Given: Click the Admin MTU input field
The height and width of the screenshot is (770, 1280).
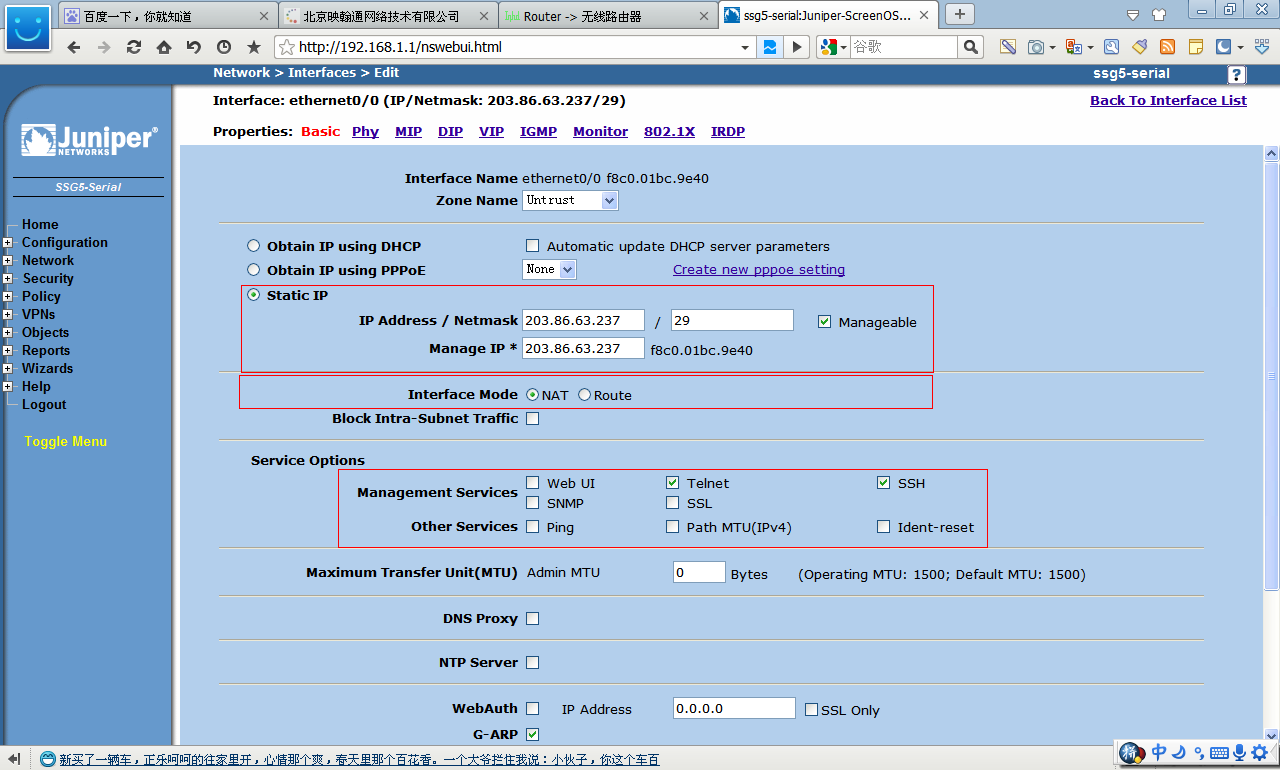Looking at the screenshot, I should click(x=698, y=573).
